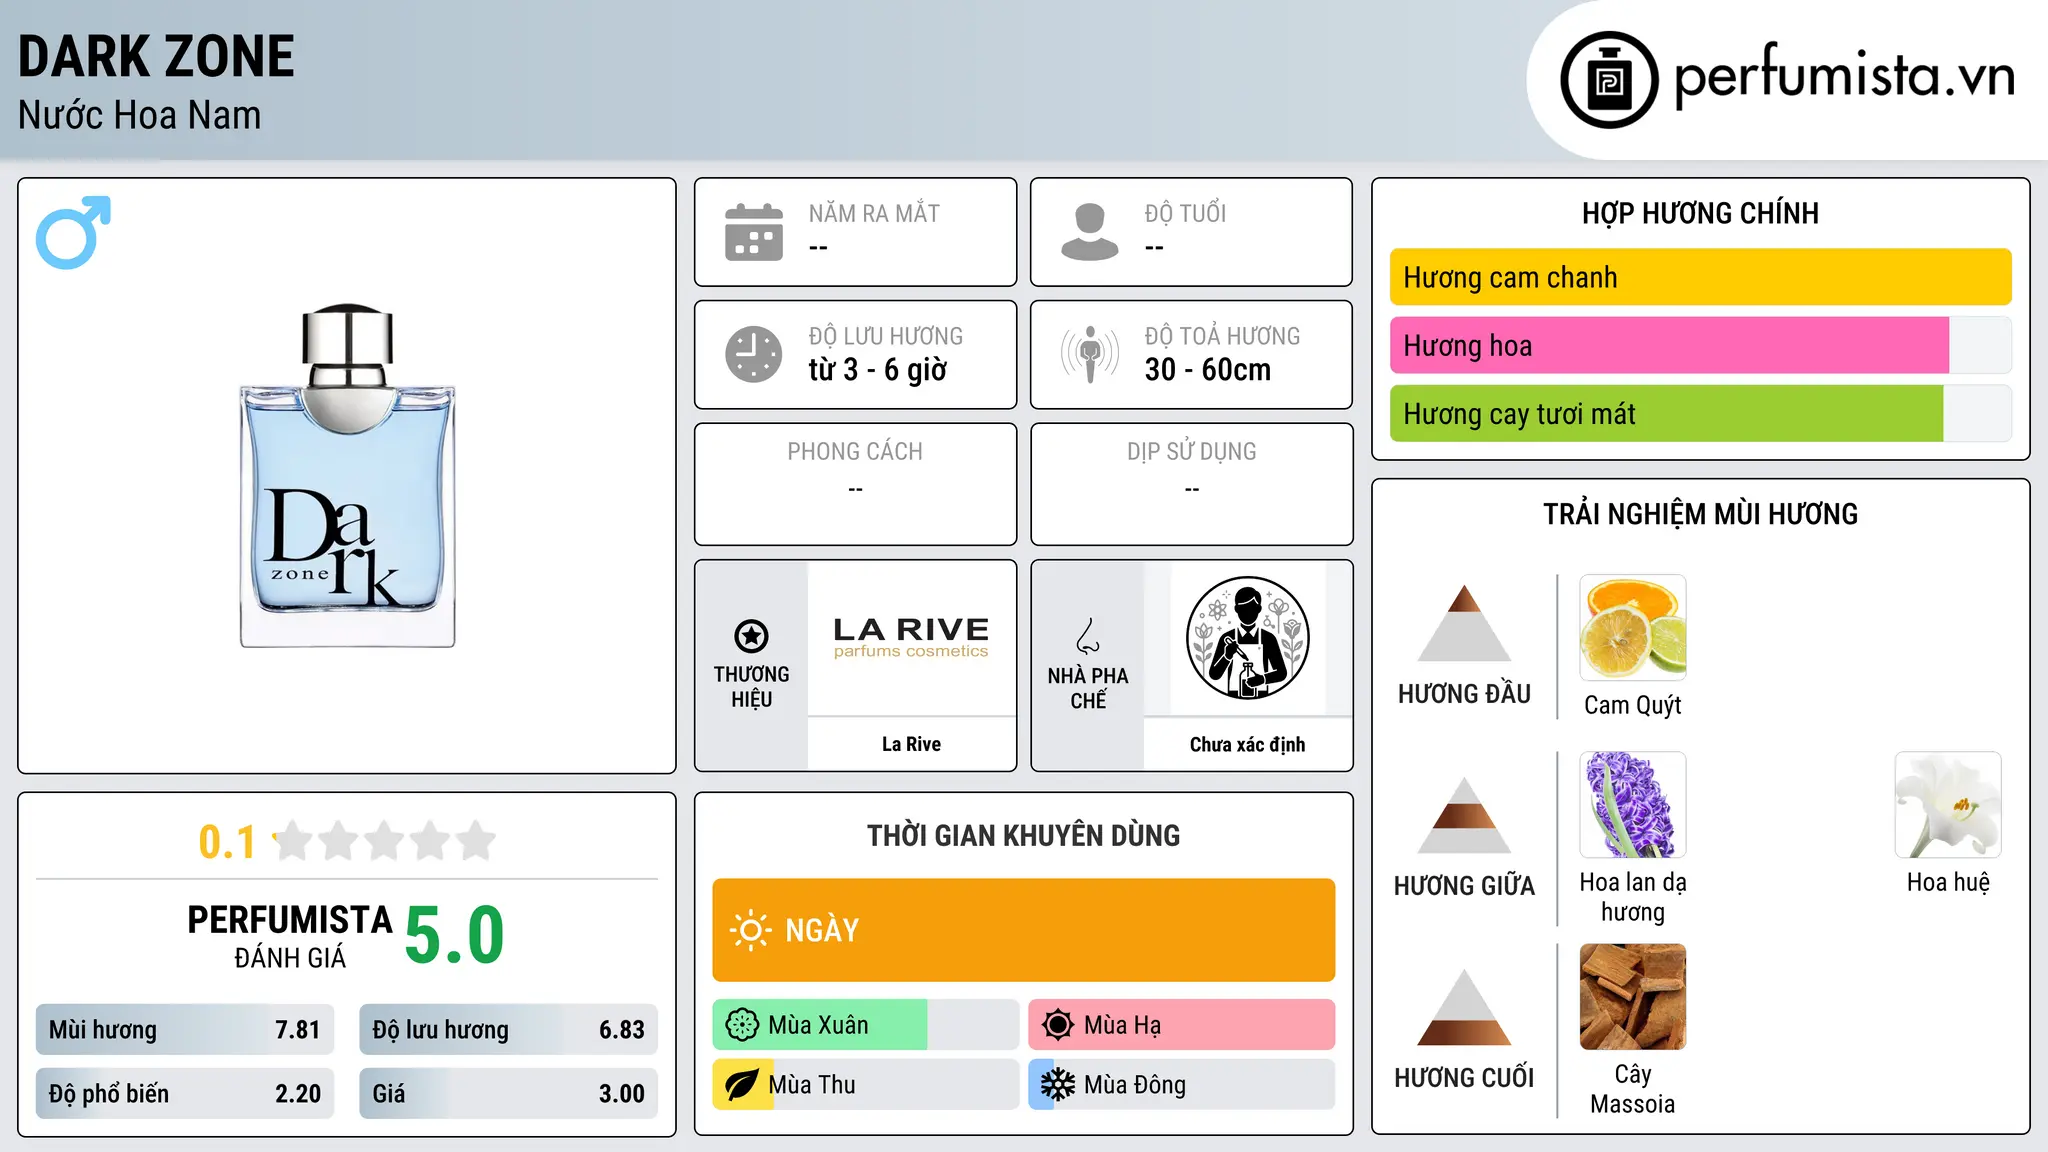Click the Nước Hoa Nam subtitle
The image size is (2048, 1152).
(139, 115)
